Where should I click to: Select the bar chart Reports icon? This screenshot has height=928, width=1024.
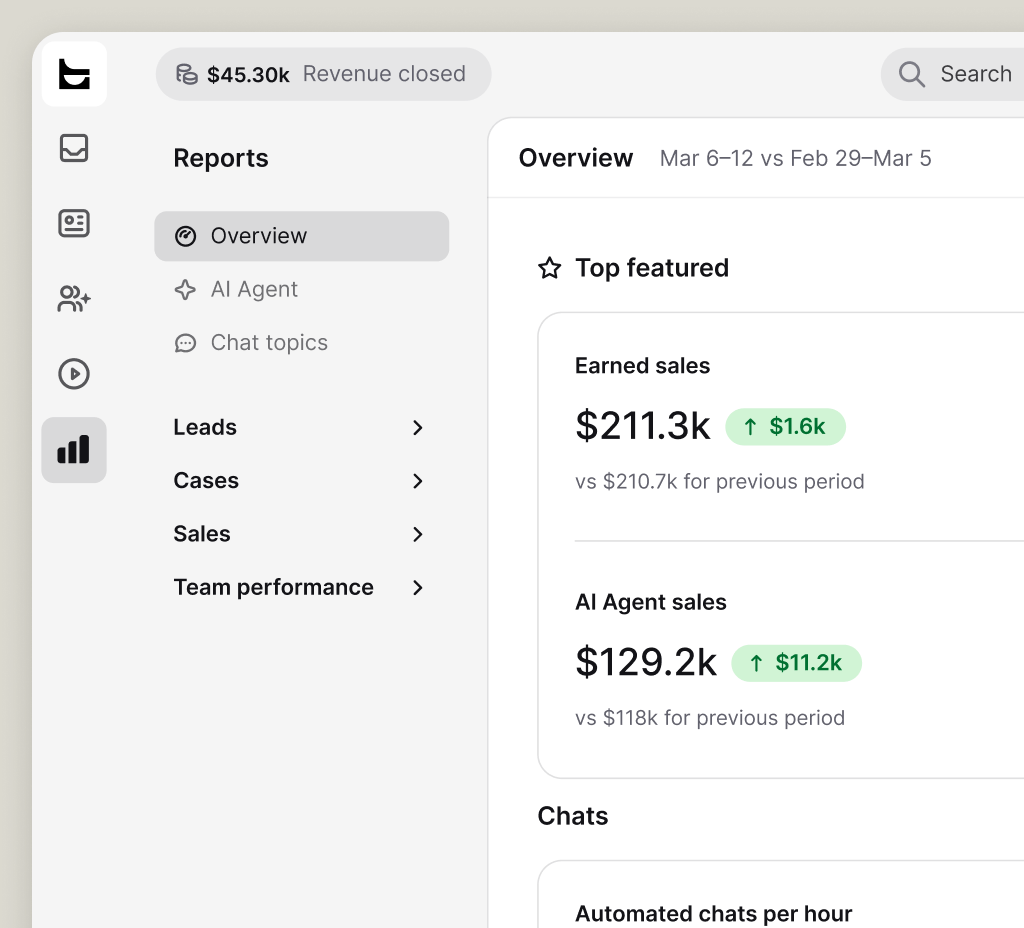pyautogui.click(x=74, y=450)
